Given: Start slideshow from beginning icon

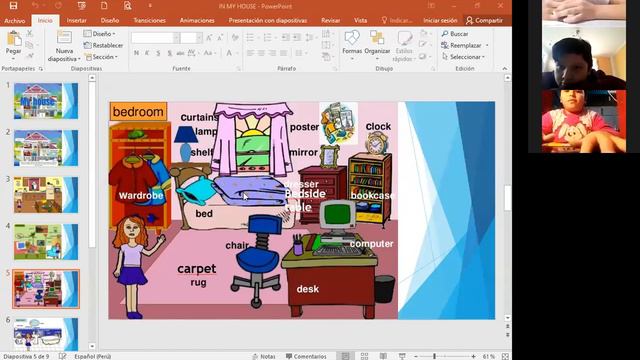Looking at the screenshot, I should pyautogui.click(x=81, y=6).
